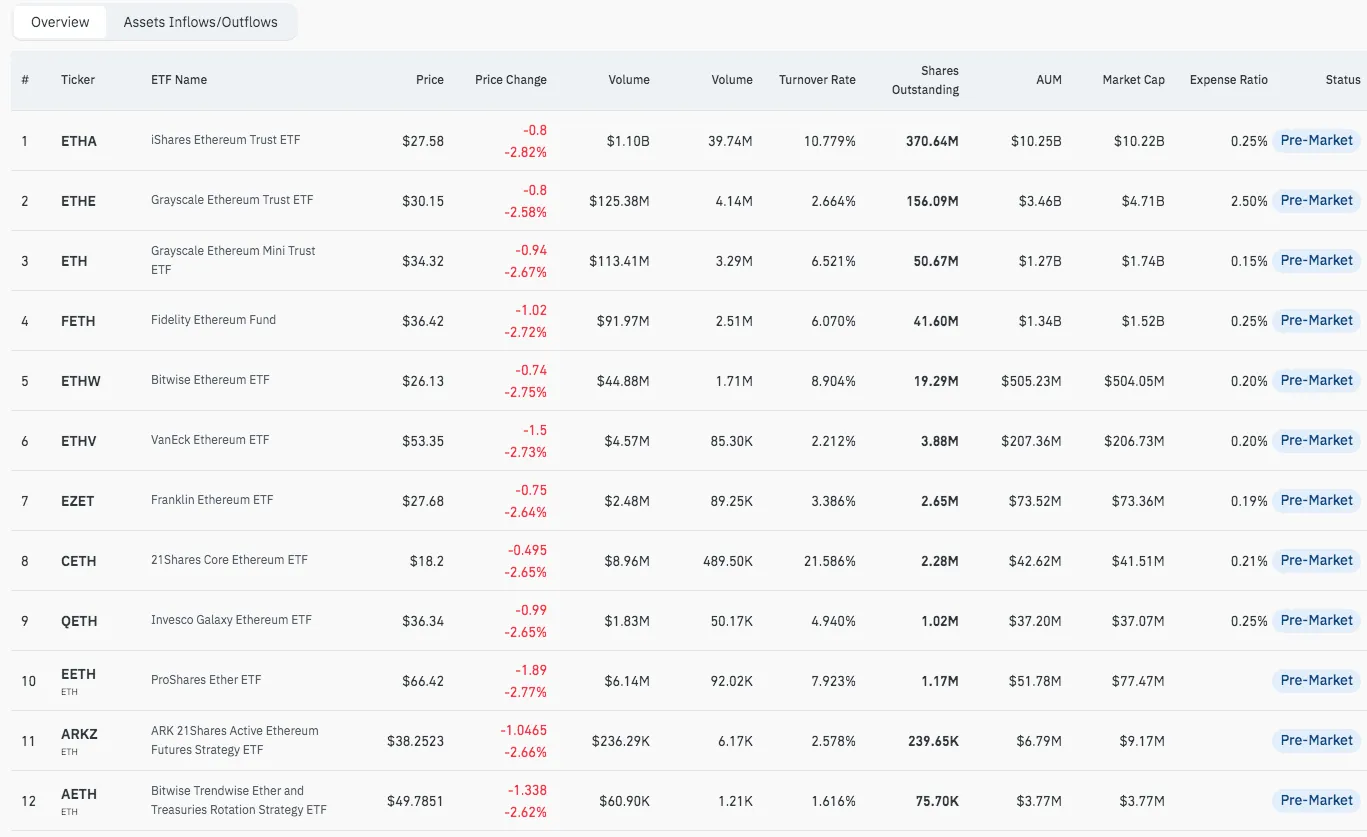Click the Pre-Market badge for CETH
The image size is (1367, 837).
click(1316, 561)
